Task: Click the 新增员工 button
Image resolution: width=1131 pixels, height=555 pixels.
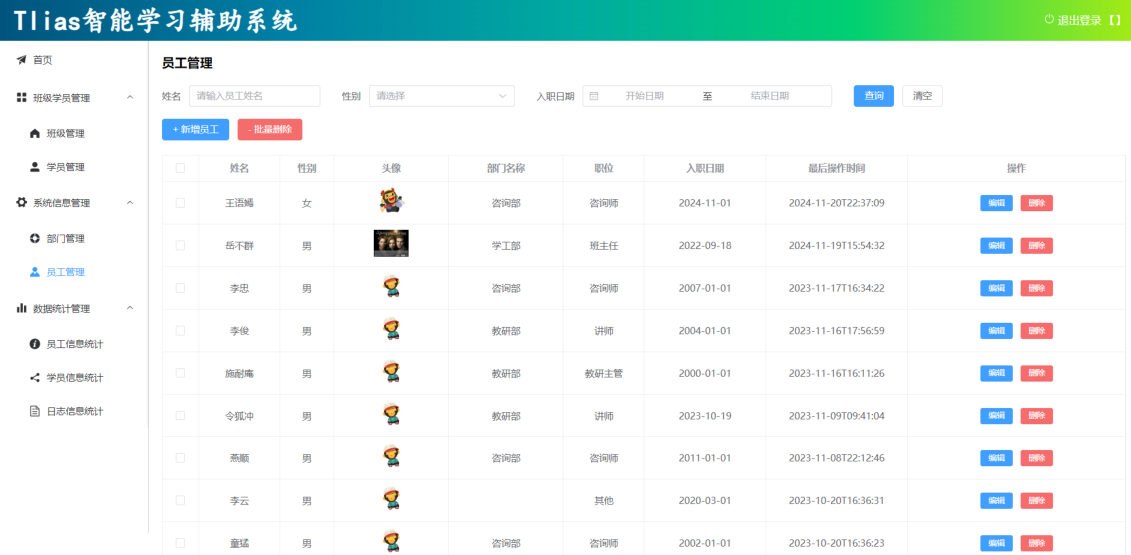Action: tap(195, 130)
